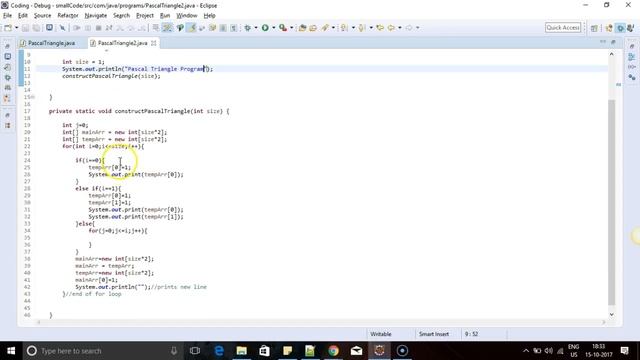The width and height of the screenshot is (640, 360).
Task: Open the Back history dropdown arrow
Action: pyautogui.click(x=400, y=28)
